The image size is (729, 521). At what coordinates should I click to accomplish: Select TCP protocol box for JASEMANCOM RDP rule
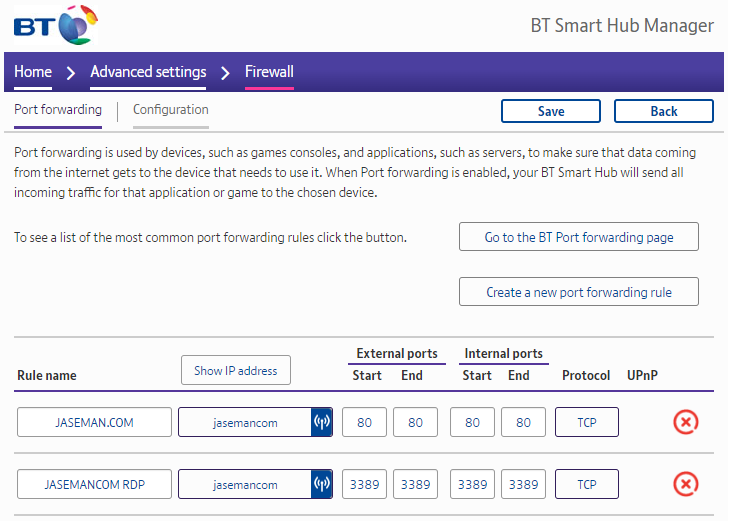click(587, 484)
